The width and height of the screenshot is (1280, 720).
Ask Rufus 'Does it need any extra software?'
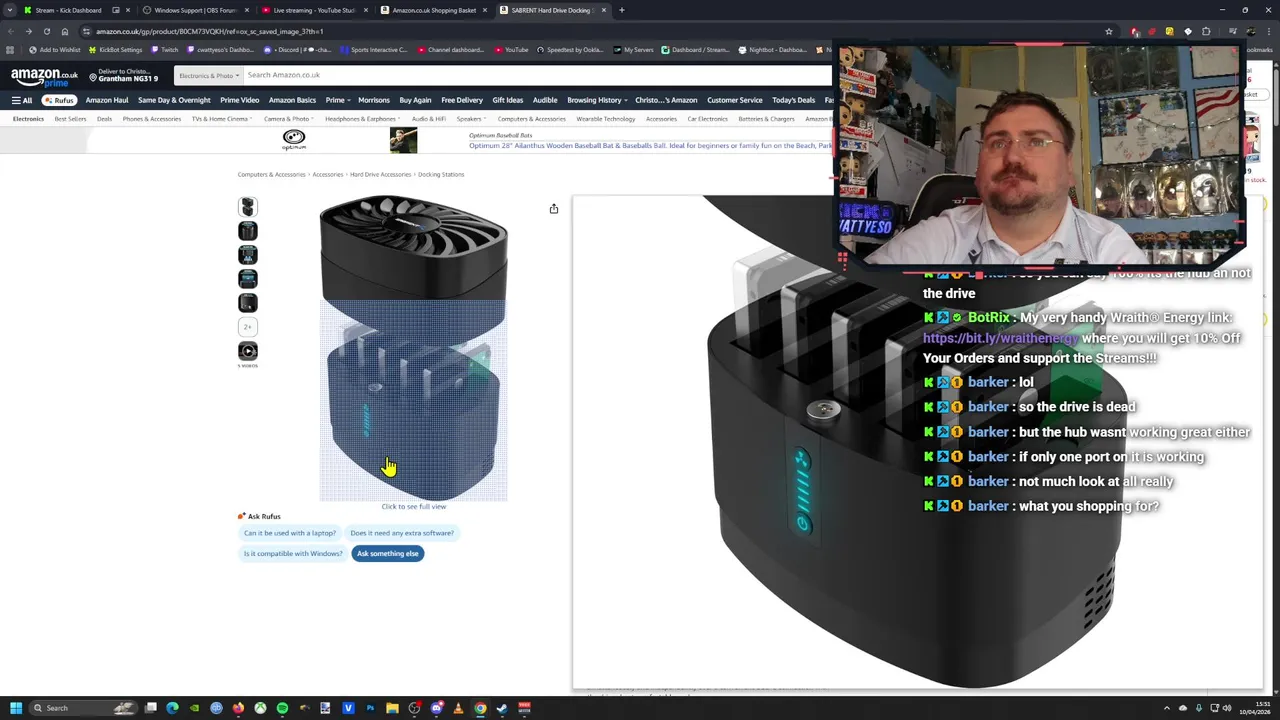pyautogui.click(x=402, y=533)
